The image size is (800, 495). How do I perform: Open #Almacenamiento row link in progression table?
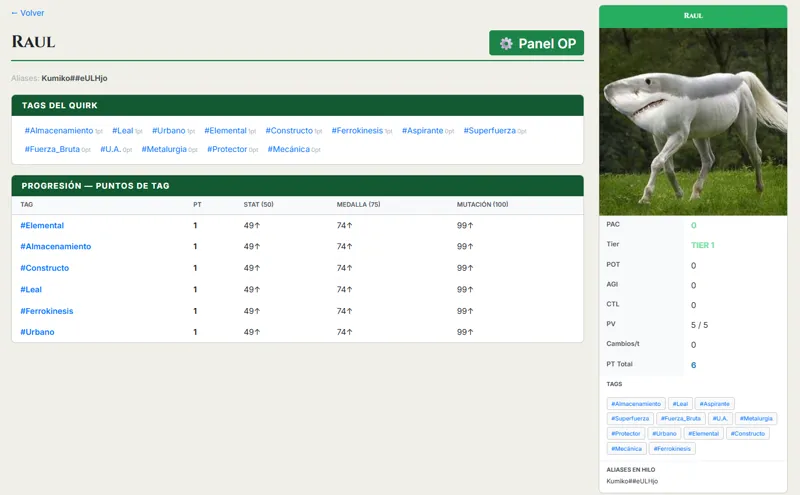56,246
